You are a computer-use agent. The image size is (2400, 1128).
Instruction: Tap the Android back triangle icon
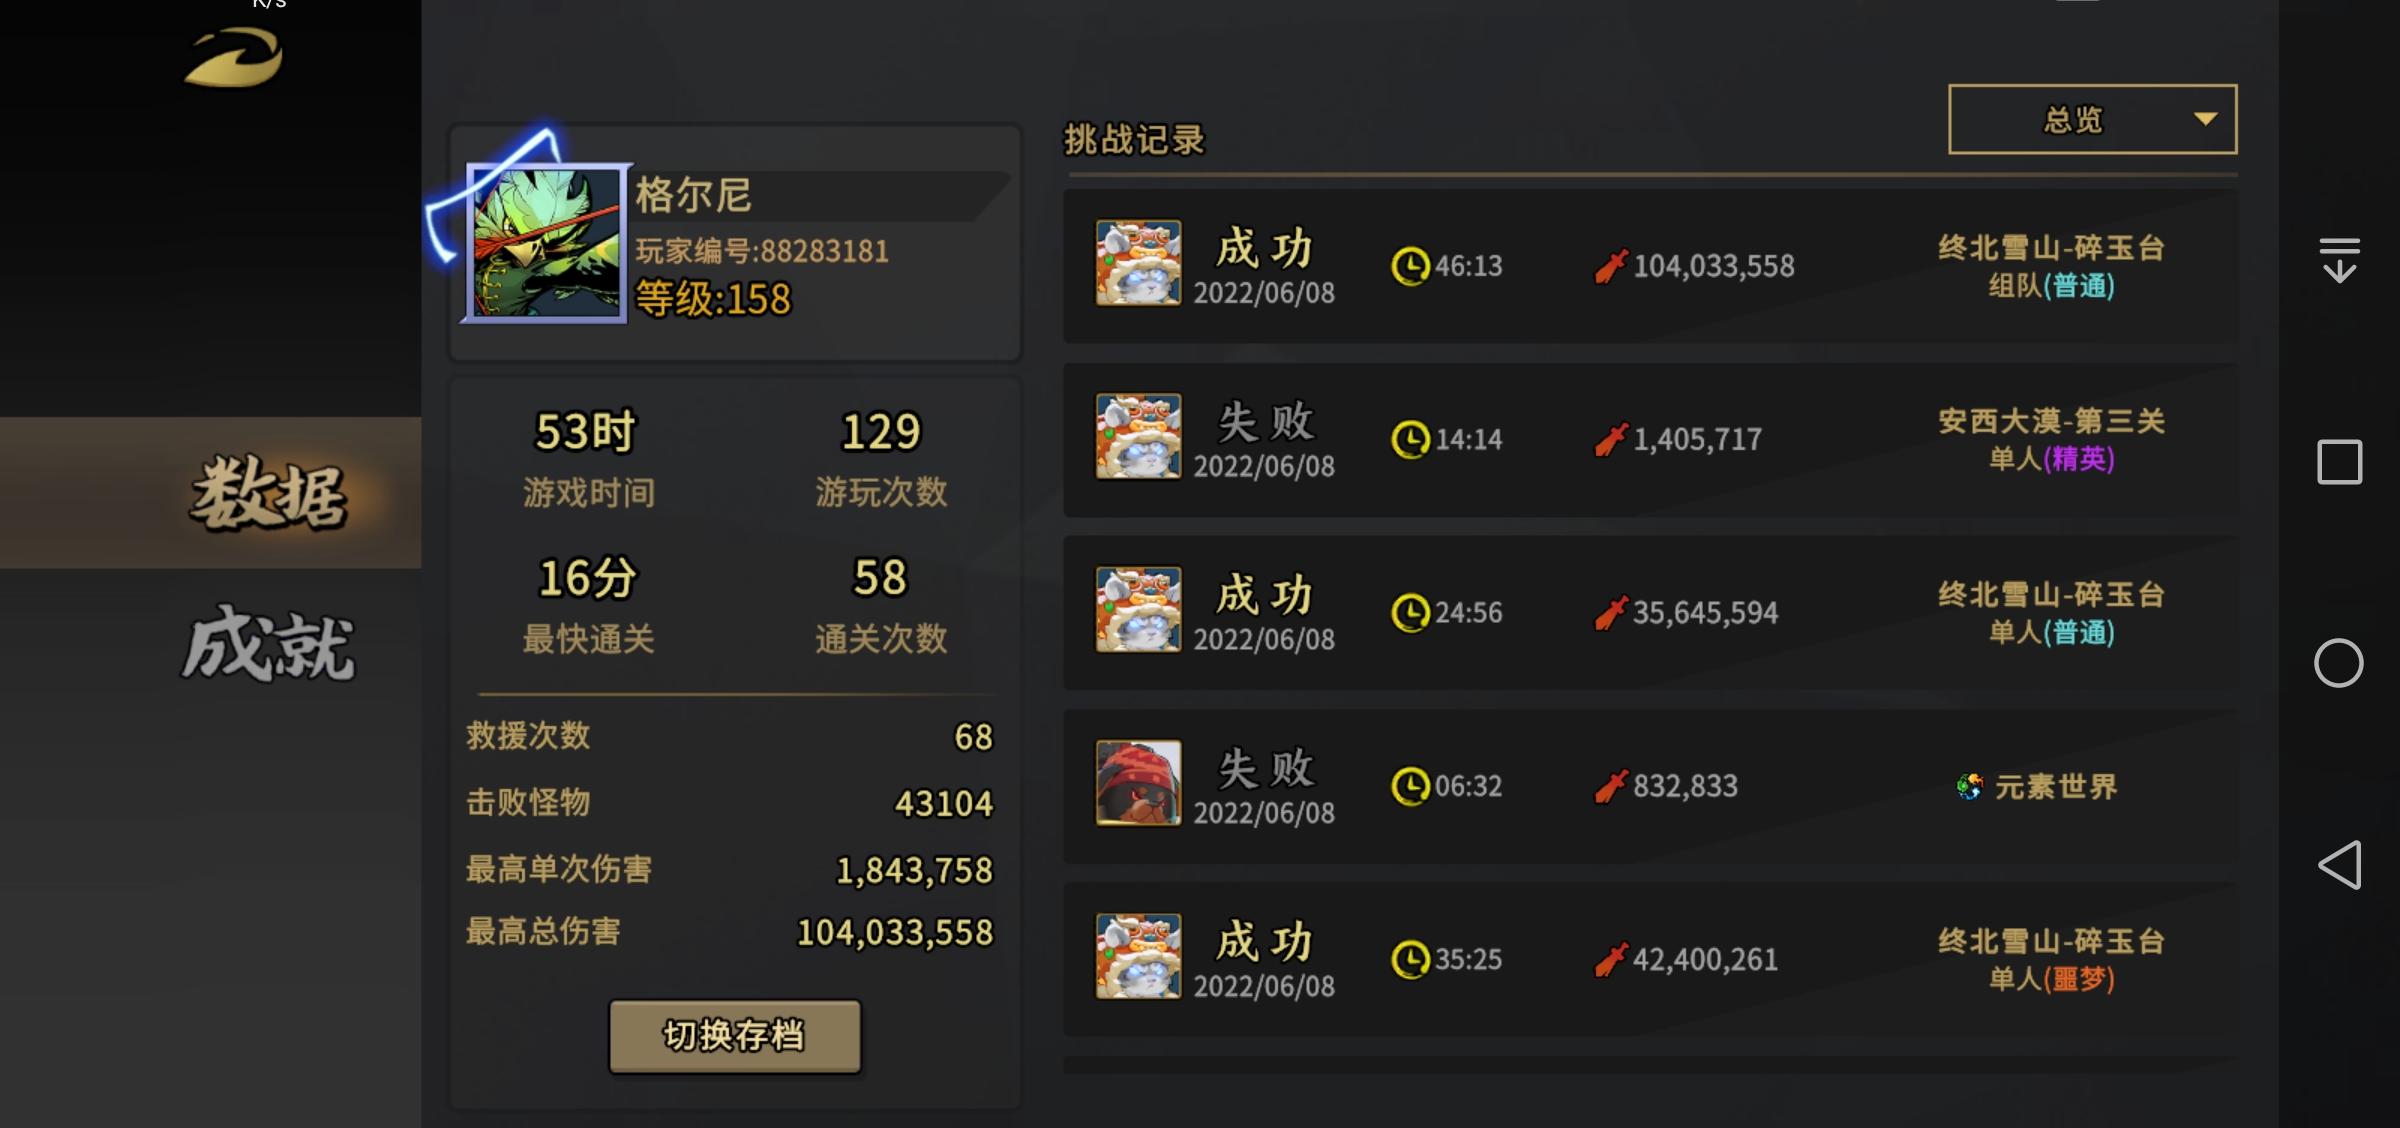(2339, 865)
